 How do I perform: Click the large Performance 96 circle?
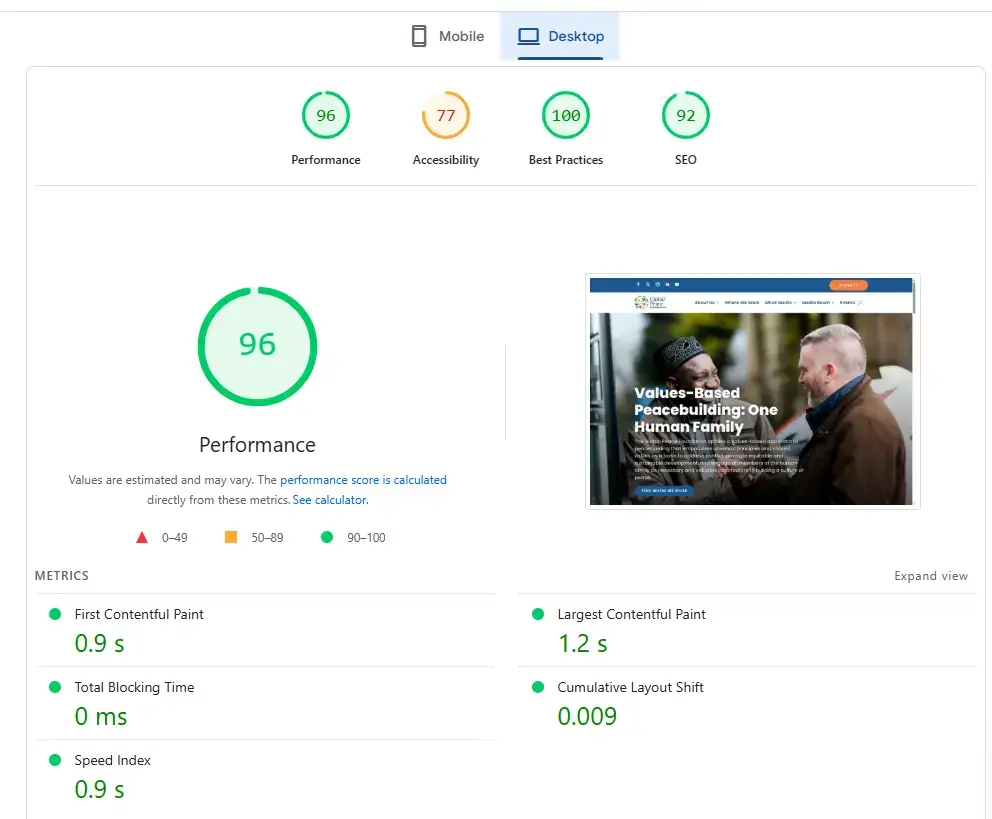coord(257,345)
